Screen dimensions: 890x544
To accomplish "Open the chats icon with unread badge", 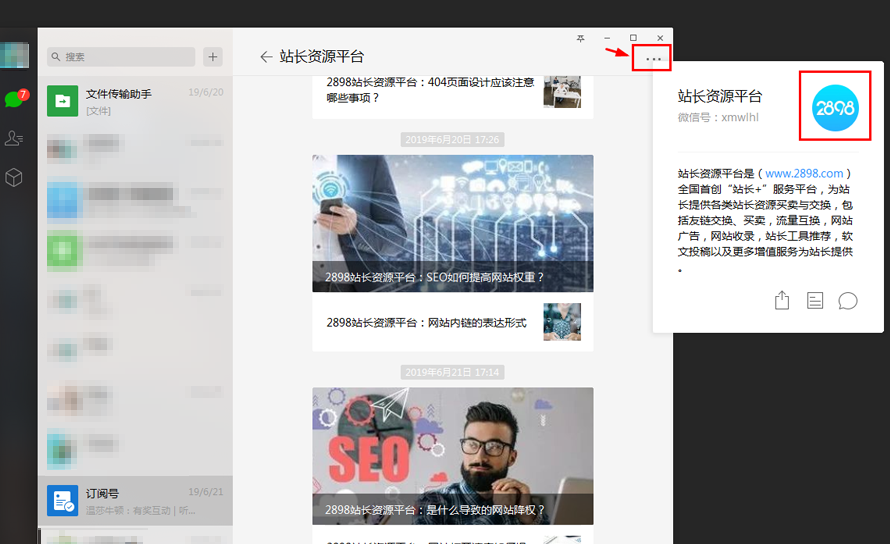I will (14, 99).
